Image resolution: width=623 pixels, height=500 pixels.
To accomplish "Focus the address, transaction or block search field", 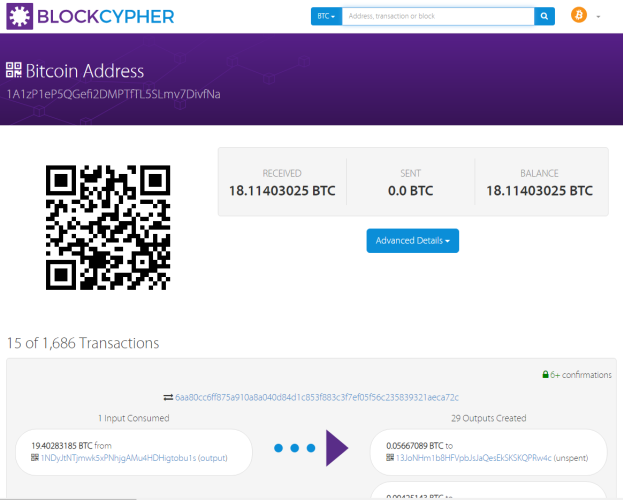I will pyautogui.click(x=438, y=16).
